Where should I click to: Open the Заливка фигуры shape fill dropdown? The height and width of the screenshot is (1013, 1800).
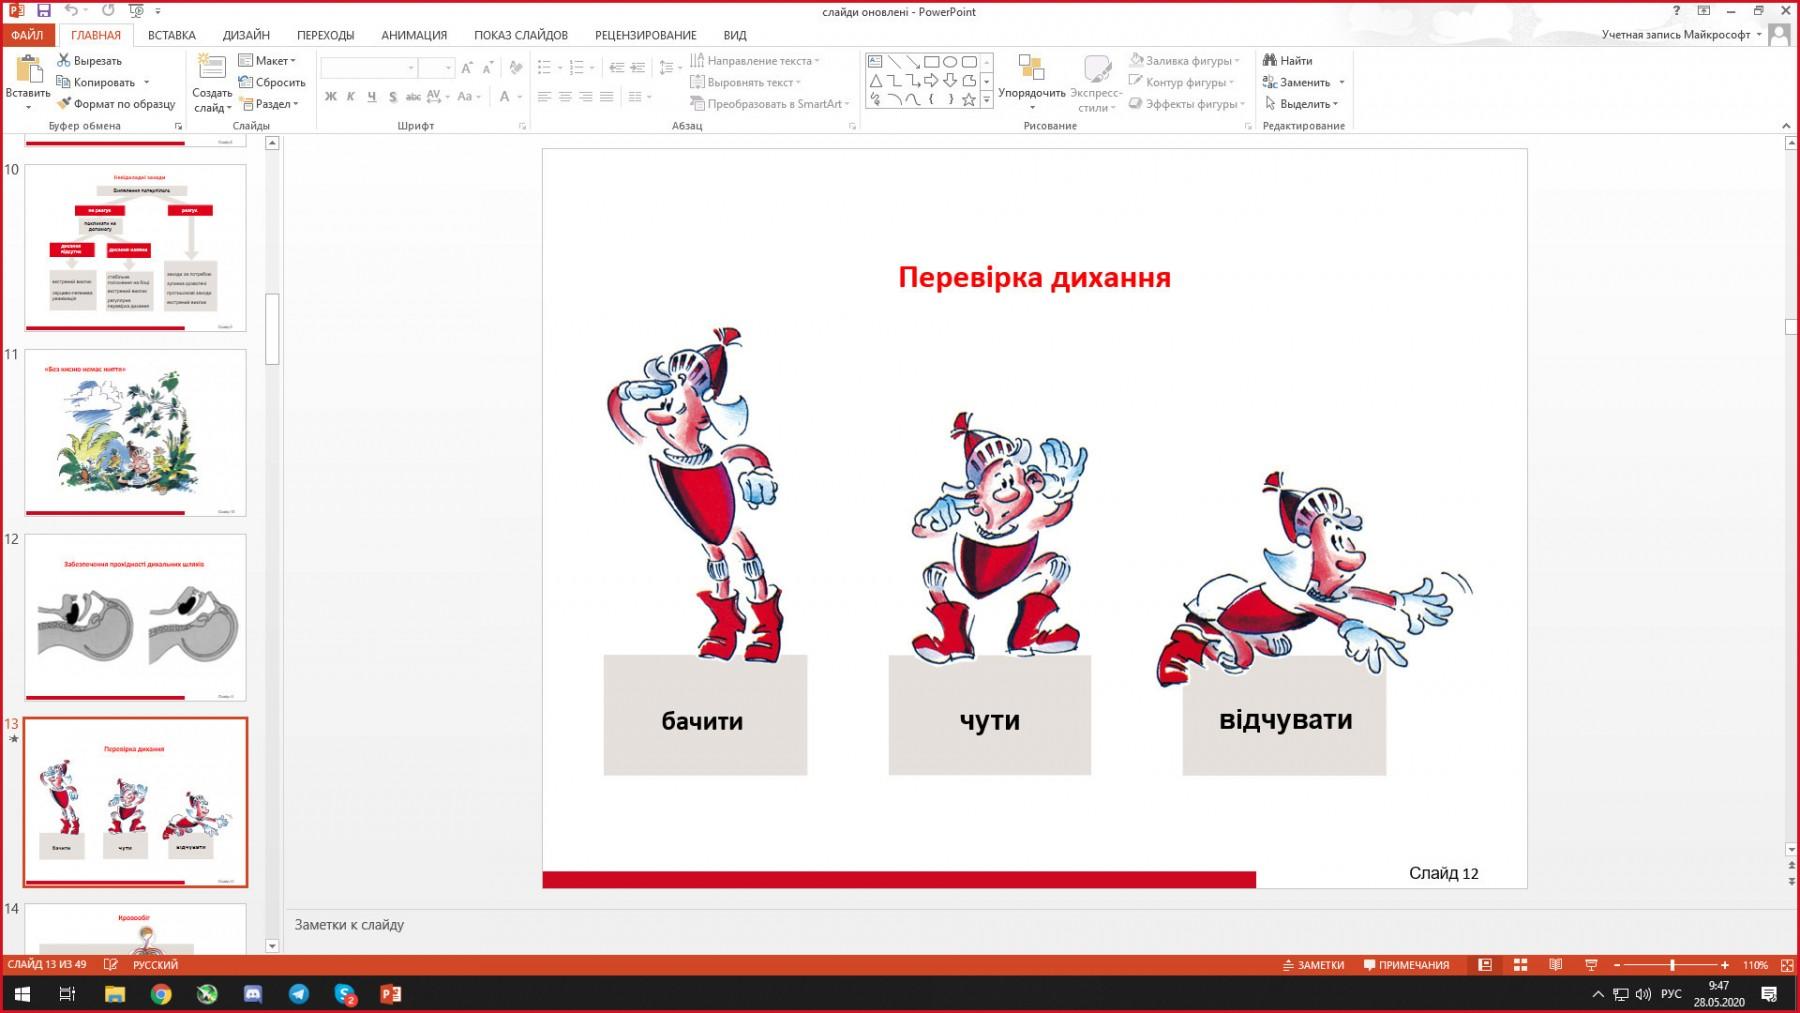[1185, 60]
